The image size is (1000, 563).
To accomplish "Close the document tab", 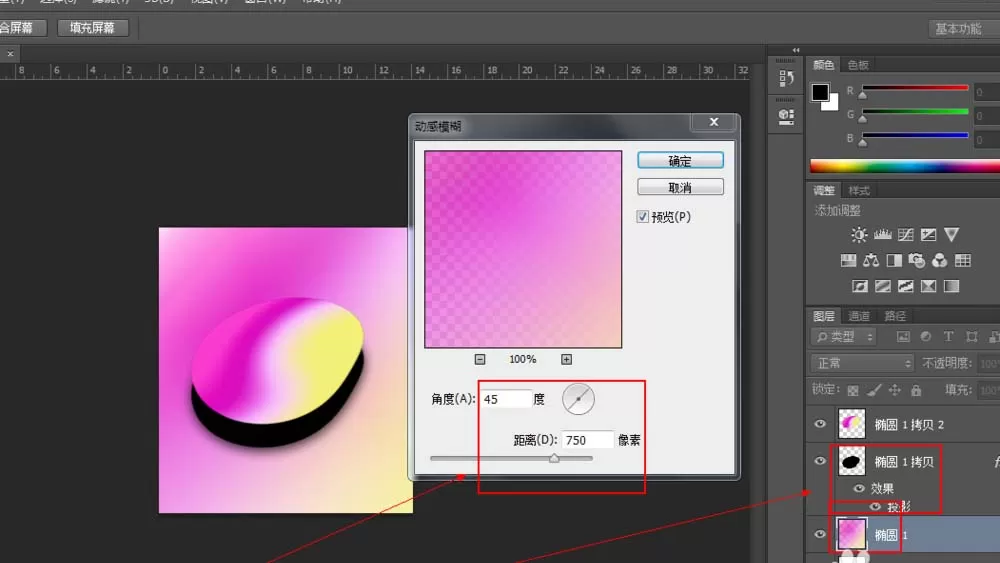I will (10, 54).
